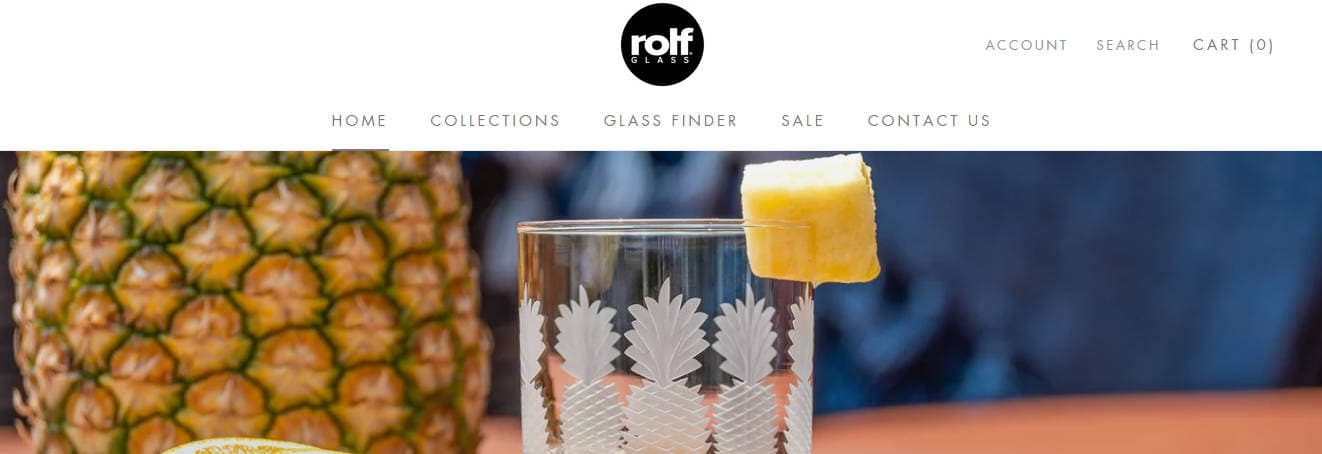View the Cart (0) link
Screen dimensions: 1322x454
1234,45
